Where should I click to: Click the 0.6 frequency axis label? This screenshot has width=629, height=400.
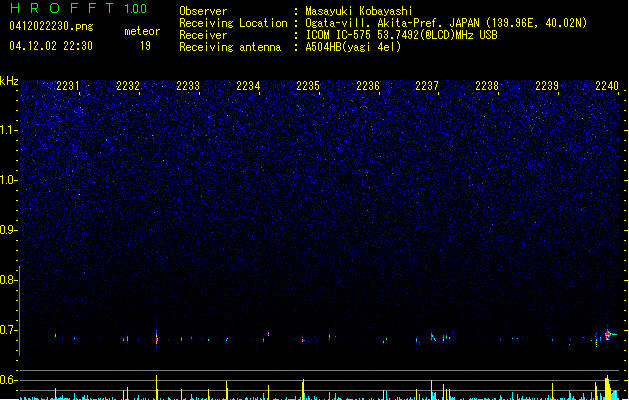tap(8, 380)
